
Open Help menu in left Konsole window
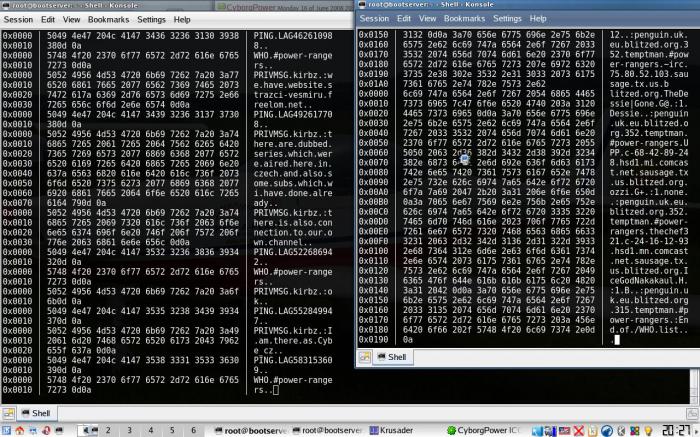click(x=182, y=20)
